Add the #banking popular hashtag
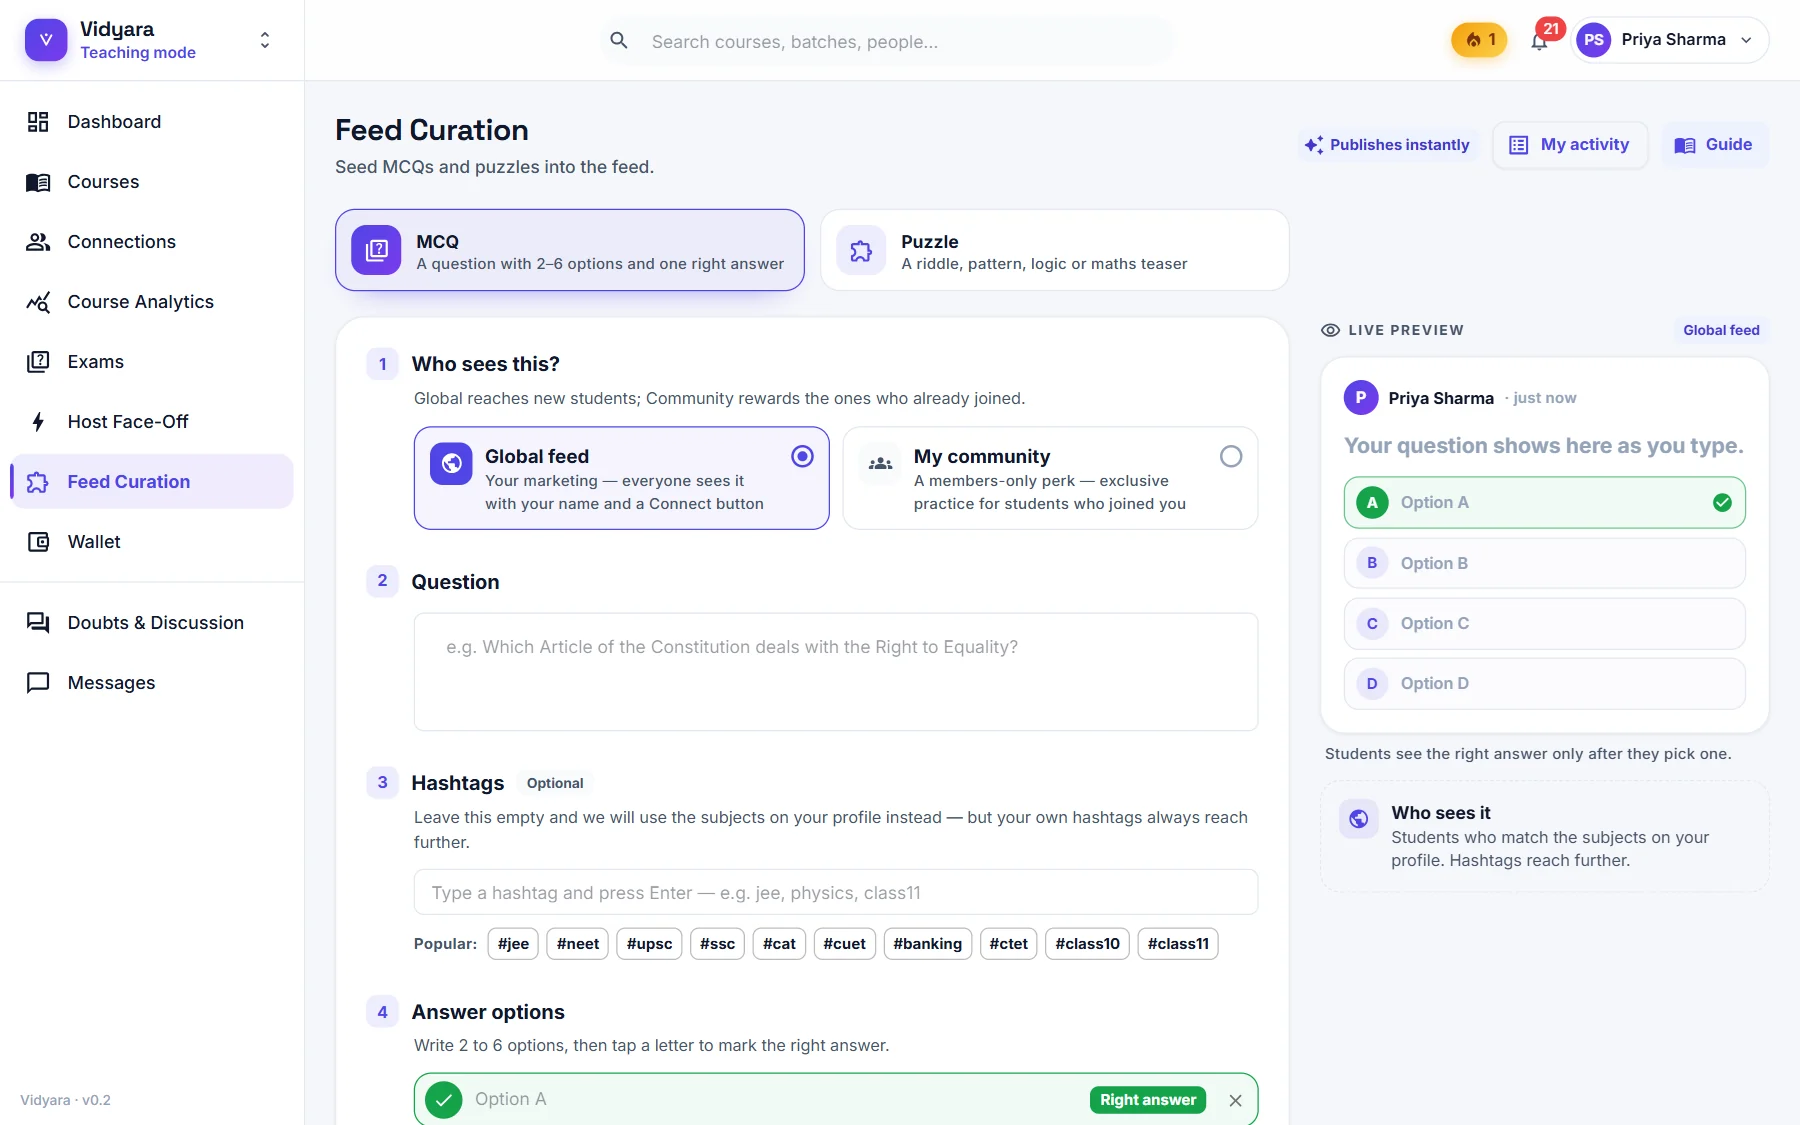This screenshot has height=1125, width=1800. pyautogui.click(x=928, y=944)
